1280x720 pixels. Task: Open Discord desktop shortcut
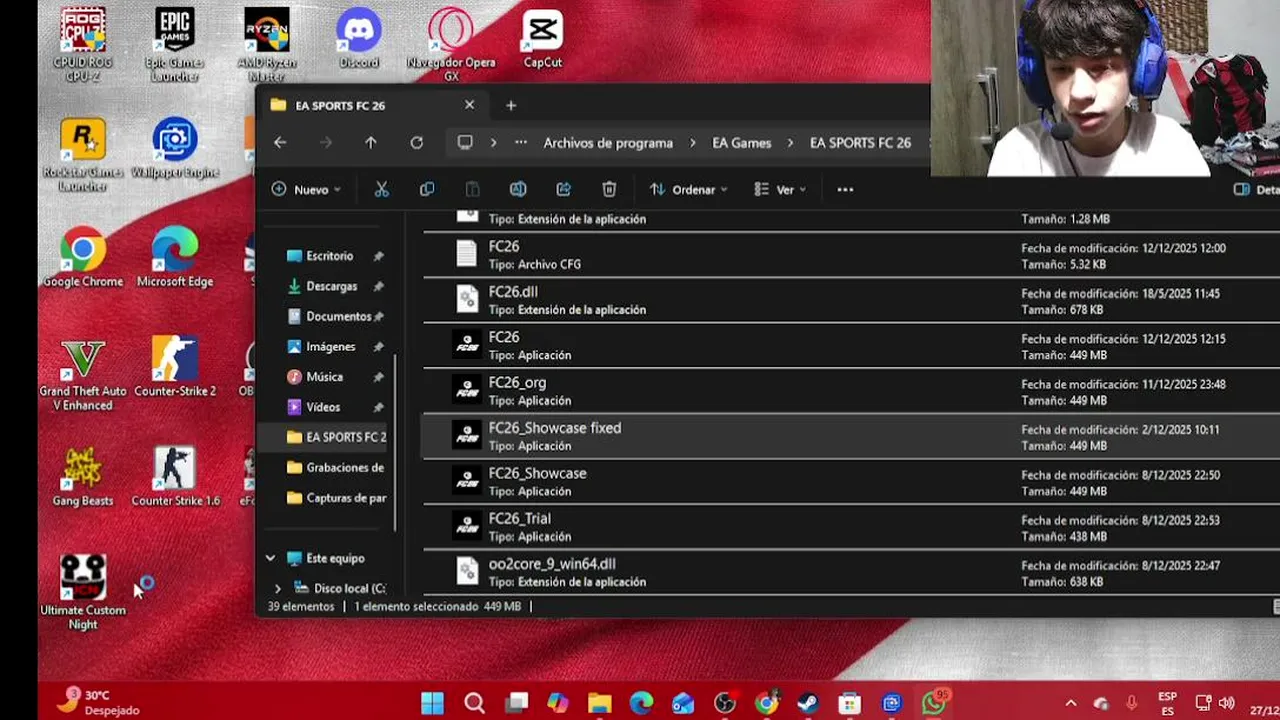click(358, 40)
